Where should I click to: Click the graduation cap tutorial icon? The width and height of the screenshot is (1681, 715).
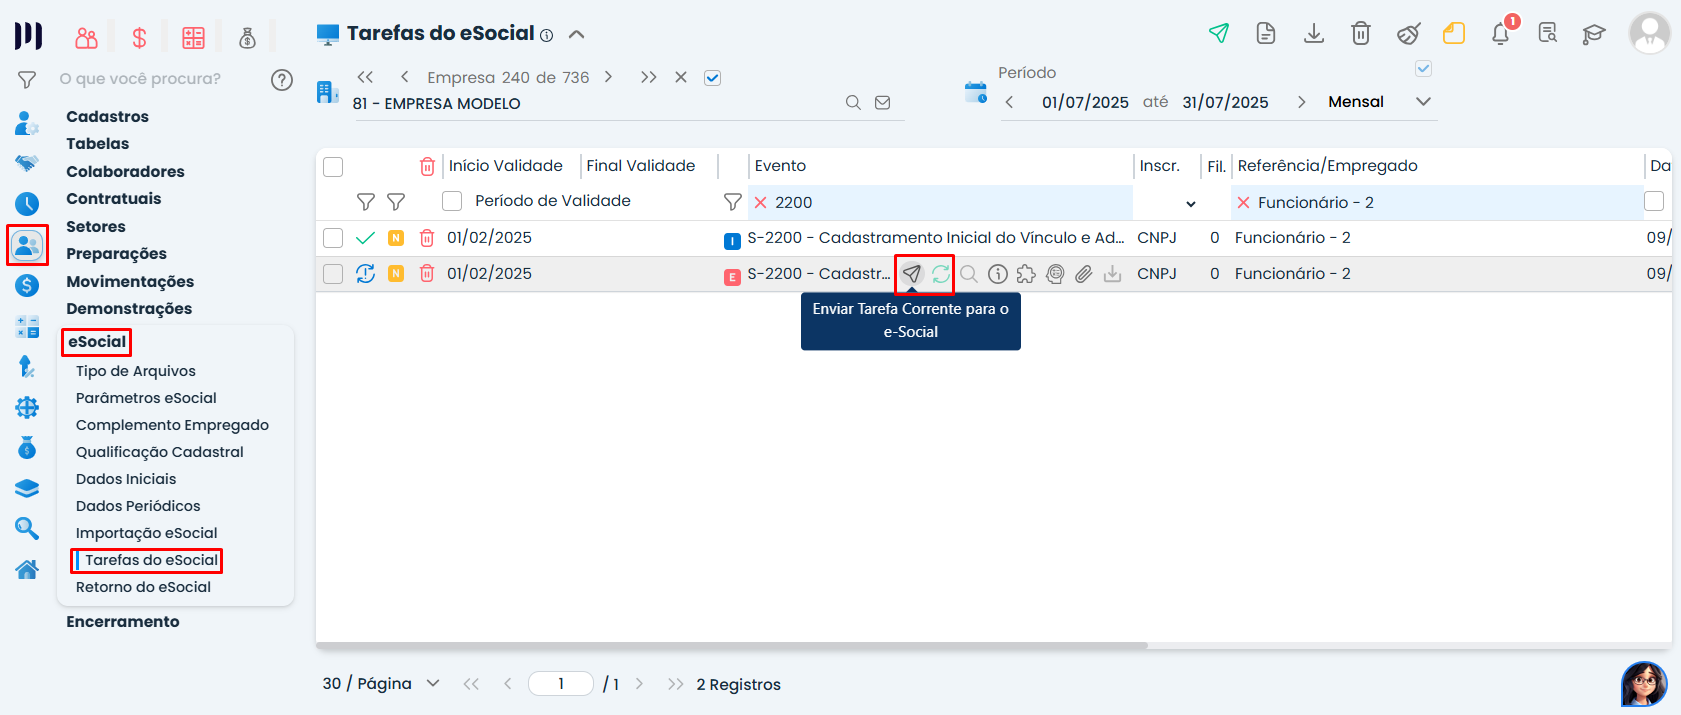tap(1594, 34)
